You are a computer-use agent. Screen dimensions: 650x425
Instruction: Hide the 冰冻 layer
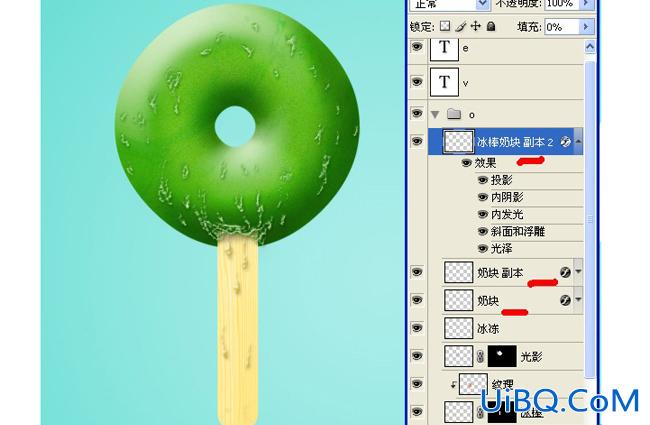[x=417, y=328]
